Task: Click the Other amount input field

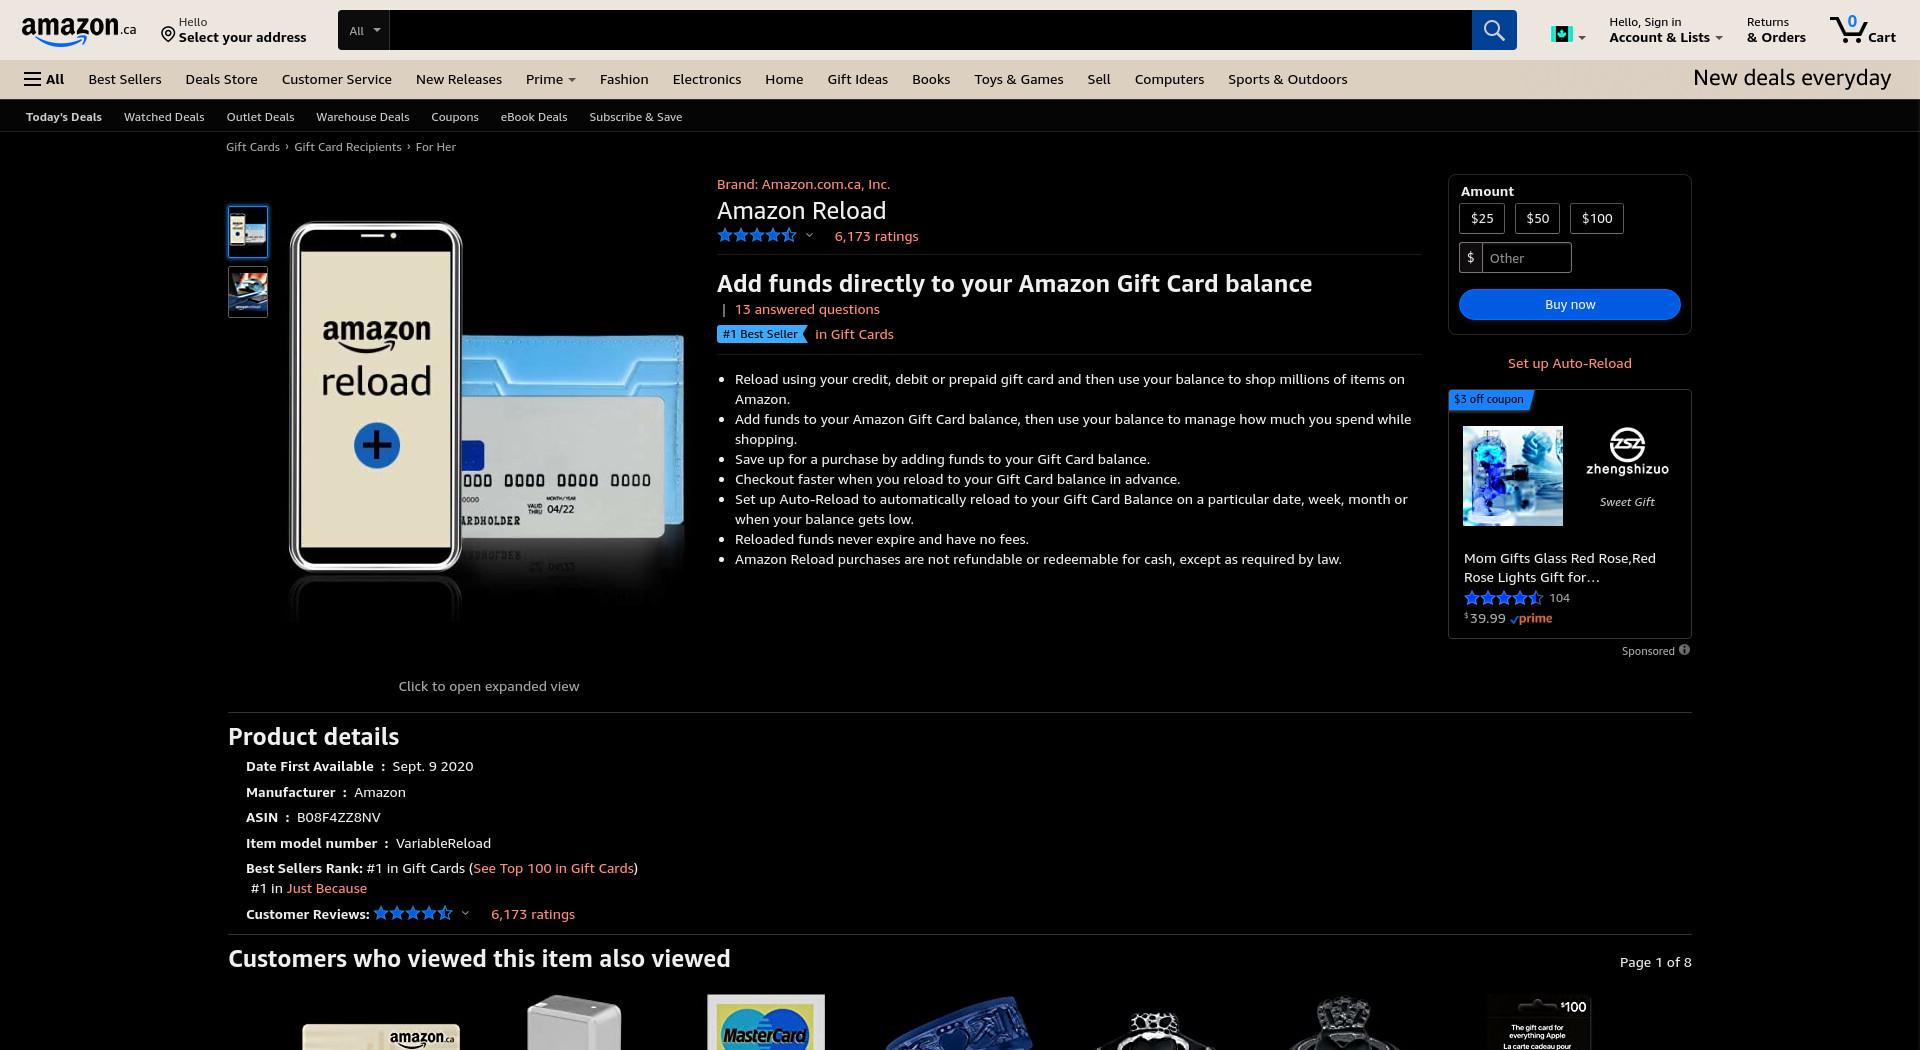Action: coord(1526,258)
